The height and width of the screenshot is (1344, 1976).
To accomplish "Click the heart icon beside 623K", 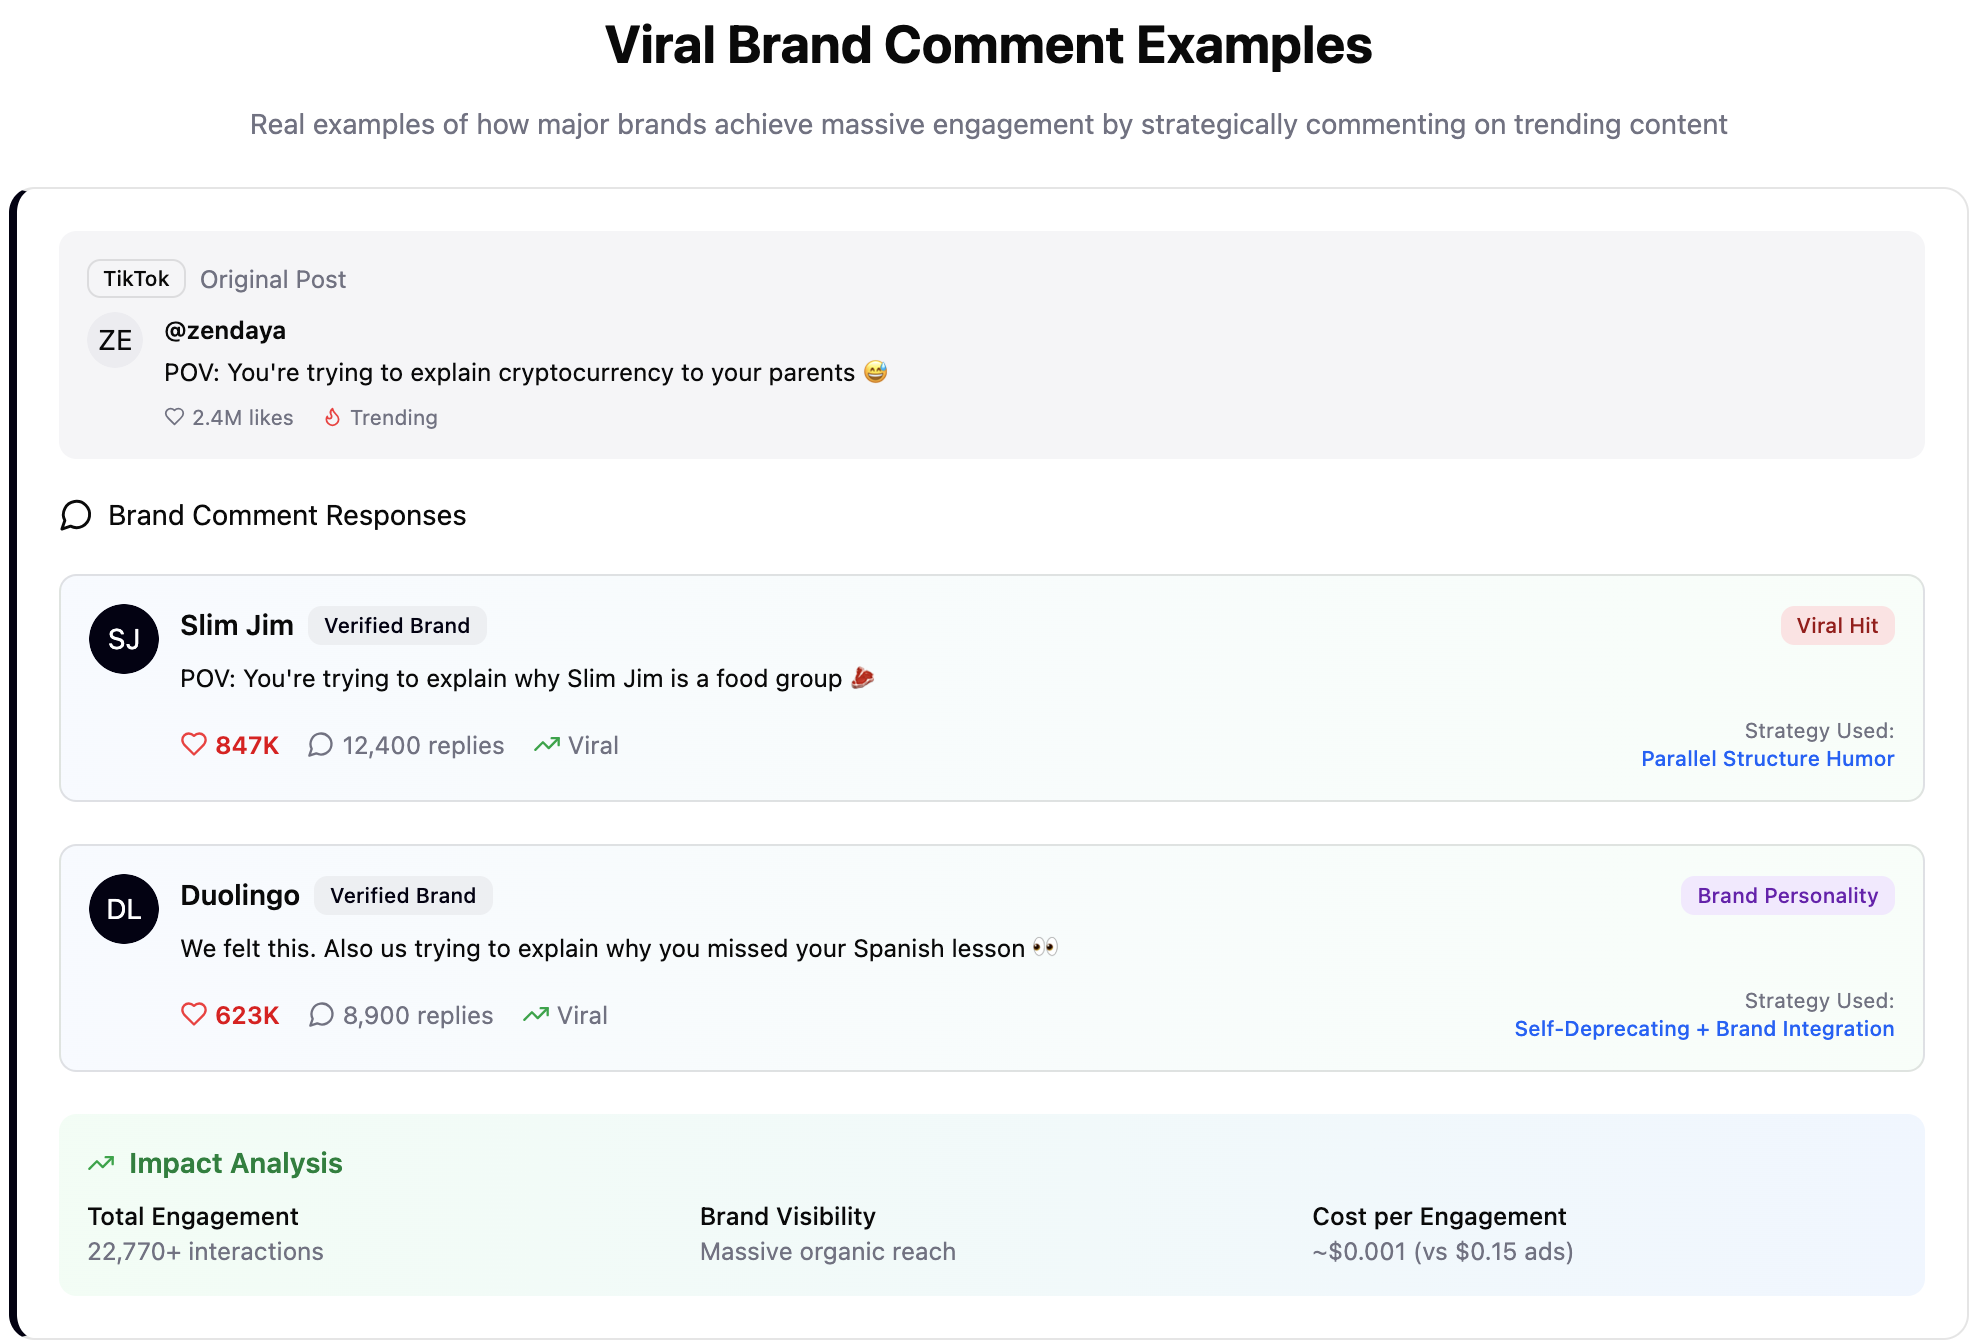I will 193,1015.
